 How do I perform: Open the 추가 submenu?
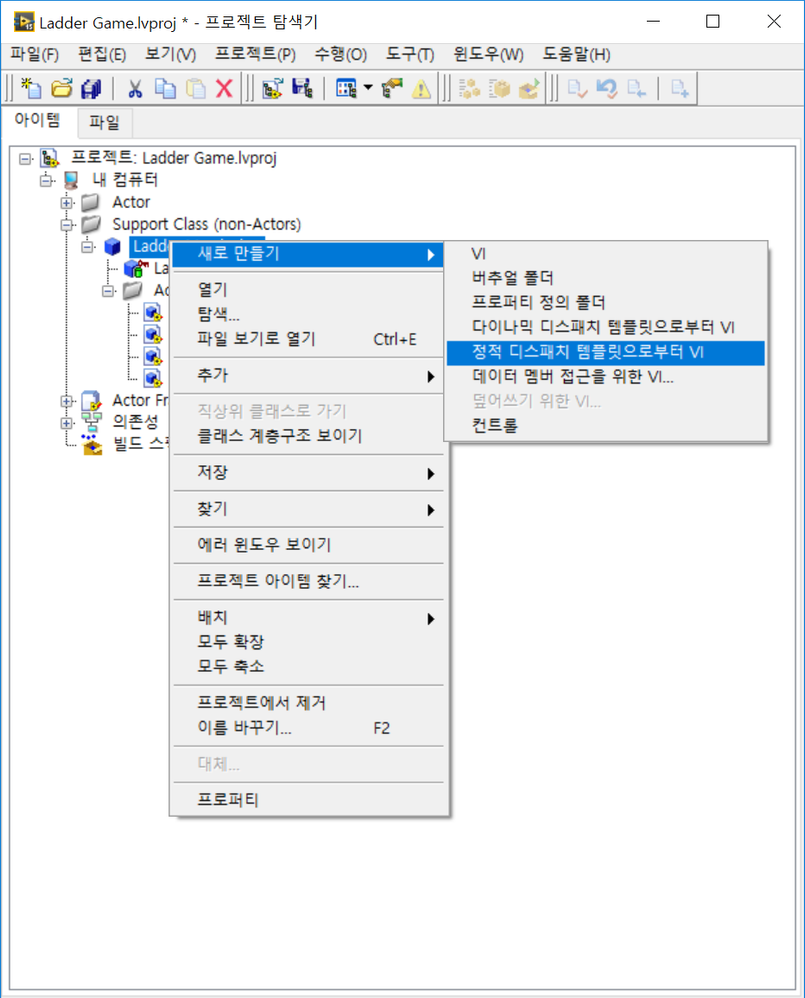point(308,376)
